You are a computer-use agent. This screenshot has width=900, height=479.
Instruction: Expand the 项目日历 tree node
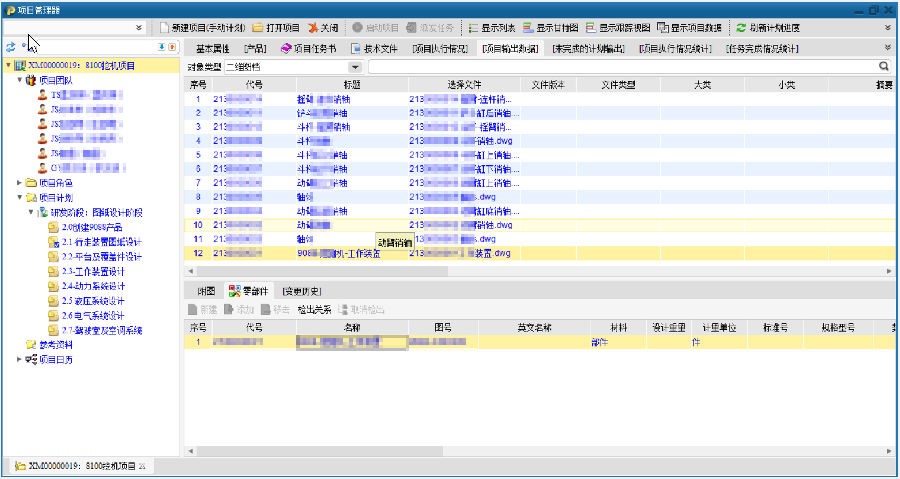point(20,359)
